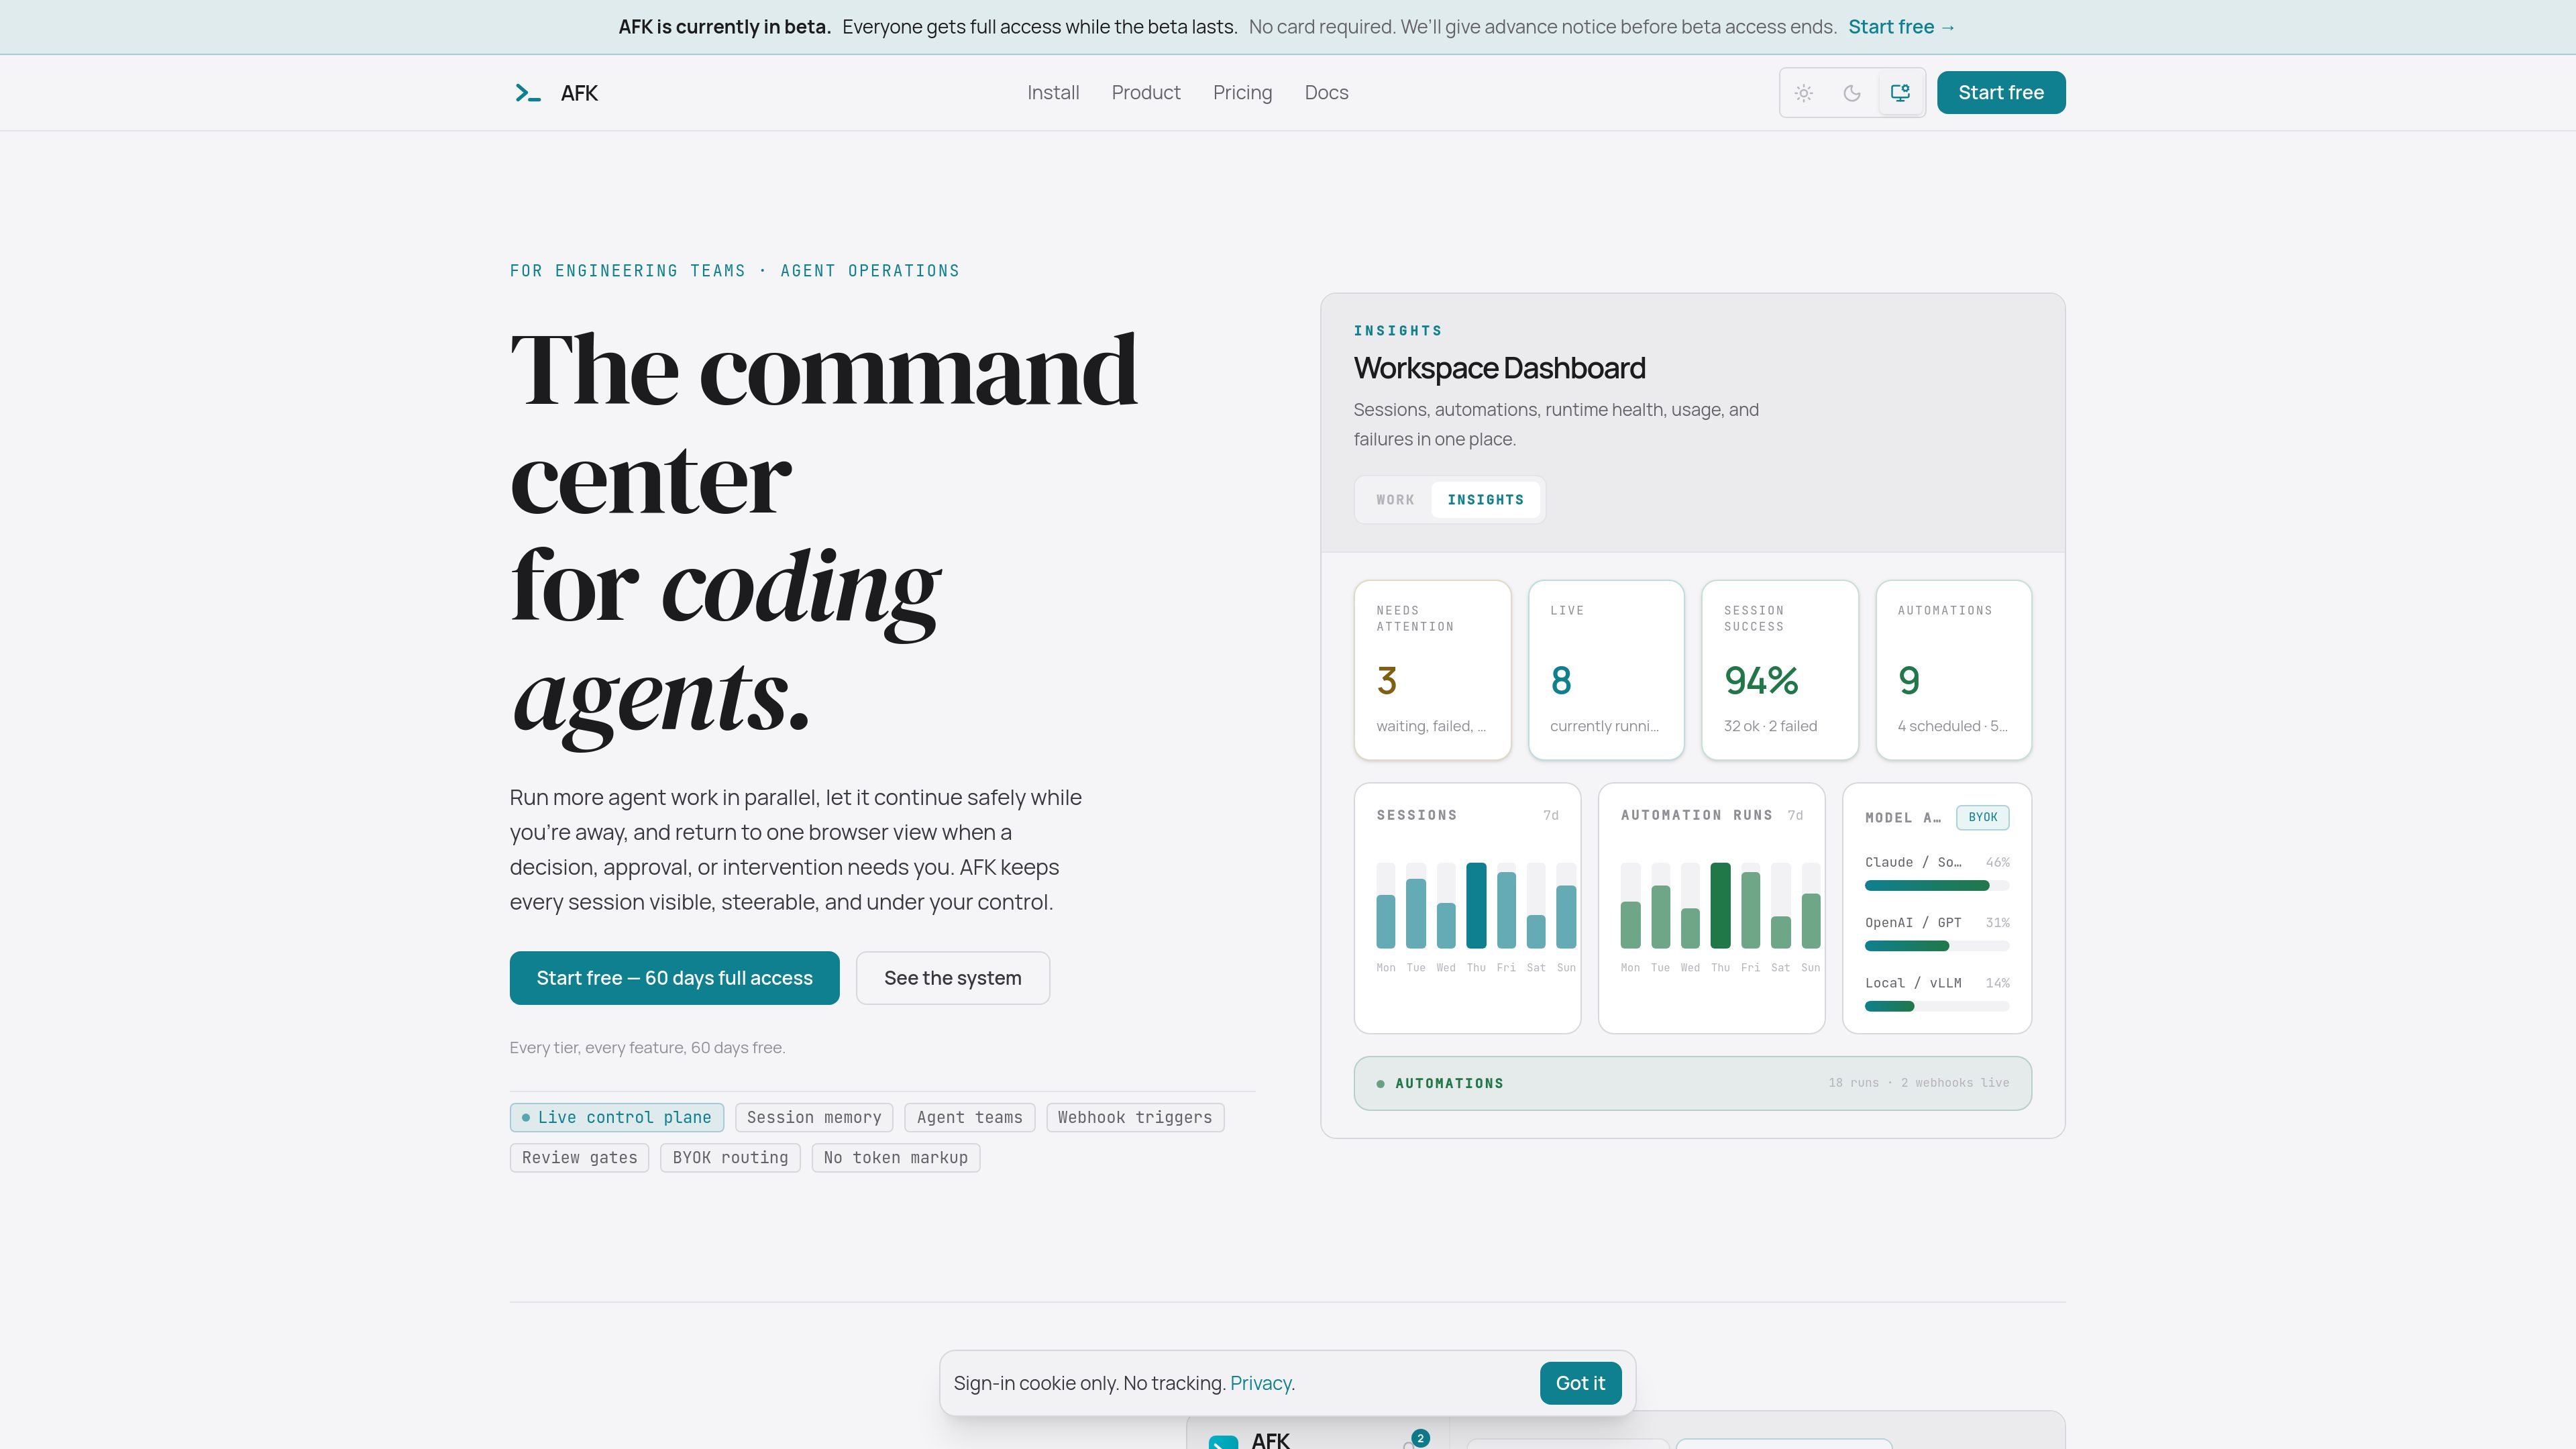2576x1449 pixels.
Task: Click the Automation Runs chart Thu bar
Action: (1720, 905)
